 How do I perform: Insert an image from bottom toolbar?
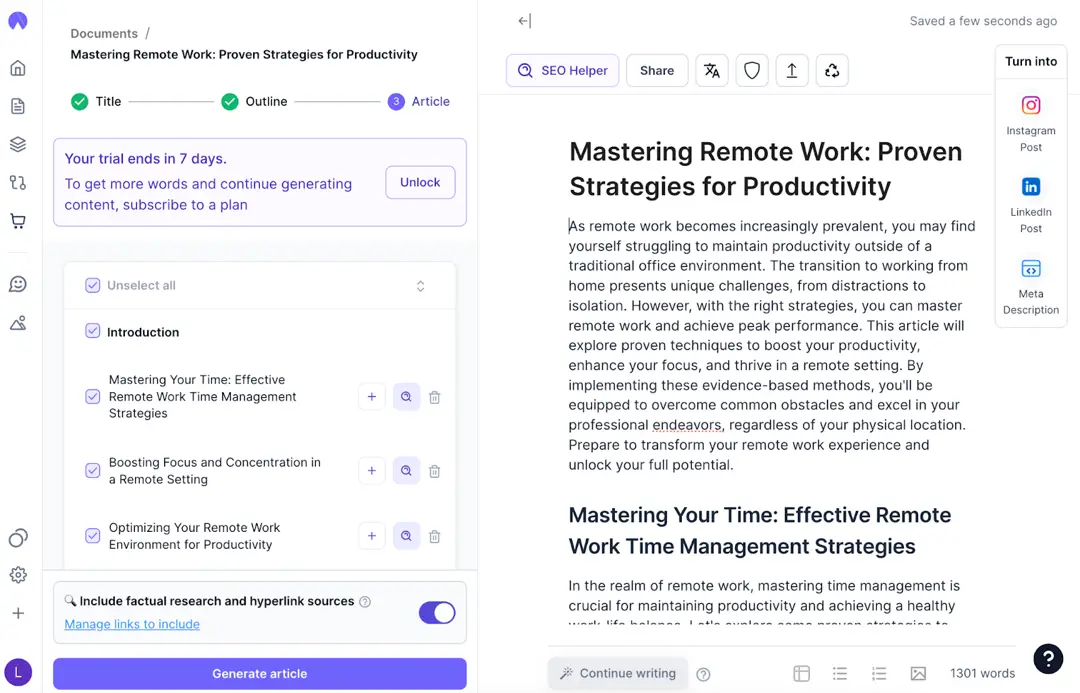[x=918, y=673]
